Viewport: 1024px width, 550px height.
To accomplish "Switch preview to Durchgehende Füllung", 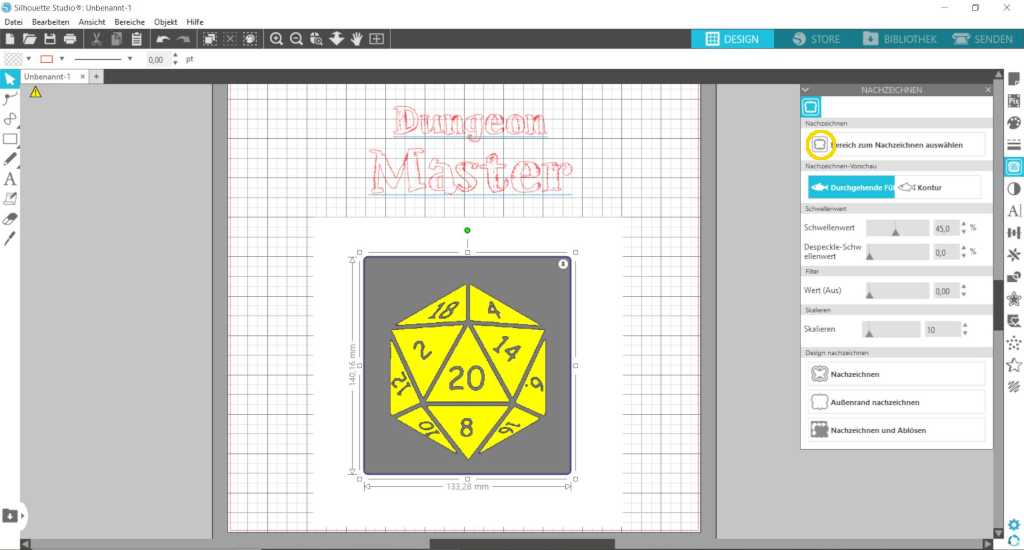I will pyautogui.click(x=852, y=187).
